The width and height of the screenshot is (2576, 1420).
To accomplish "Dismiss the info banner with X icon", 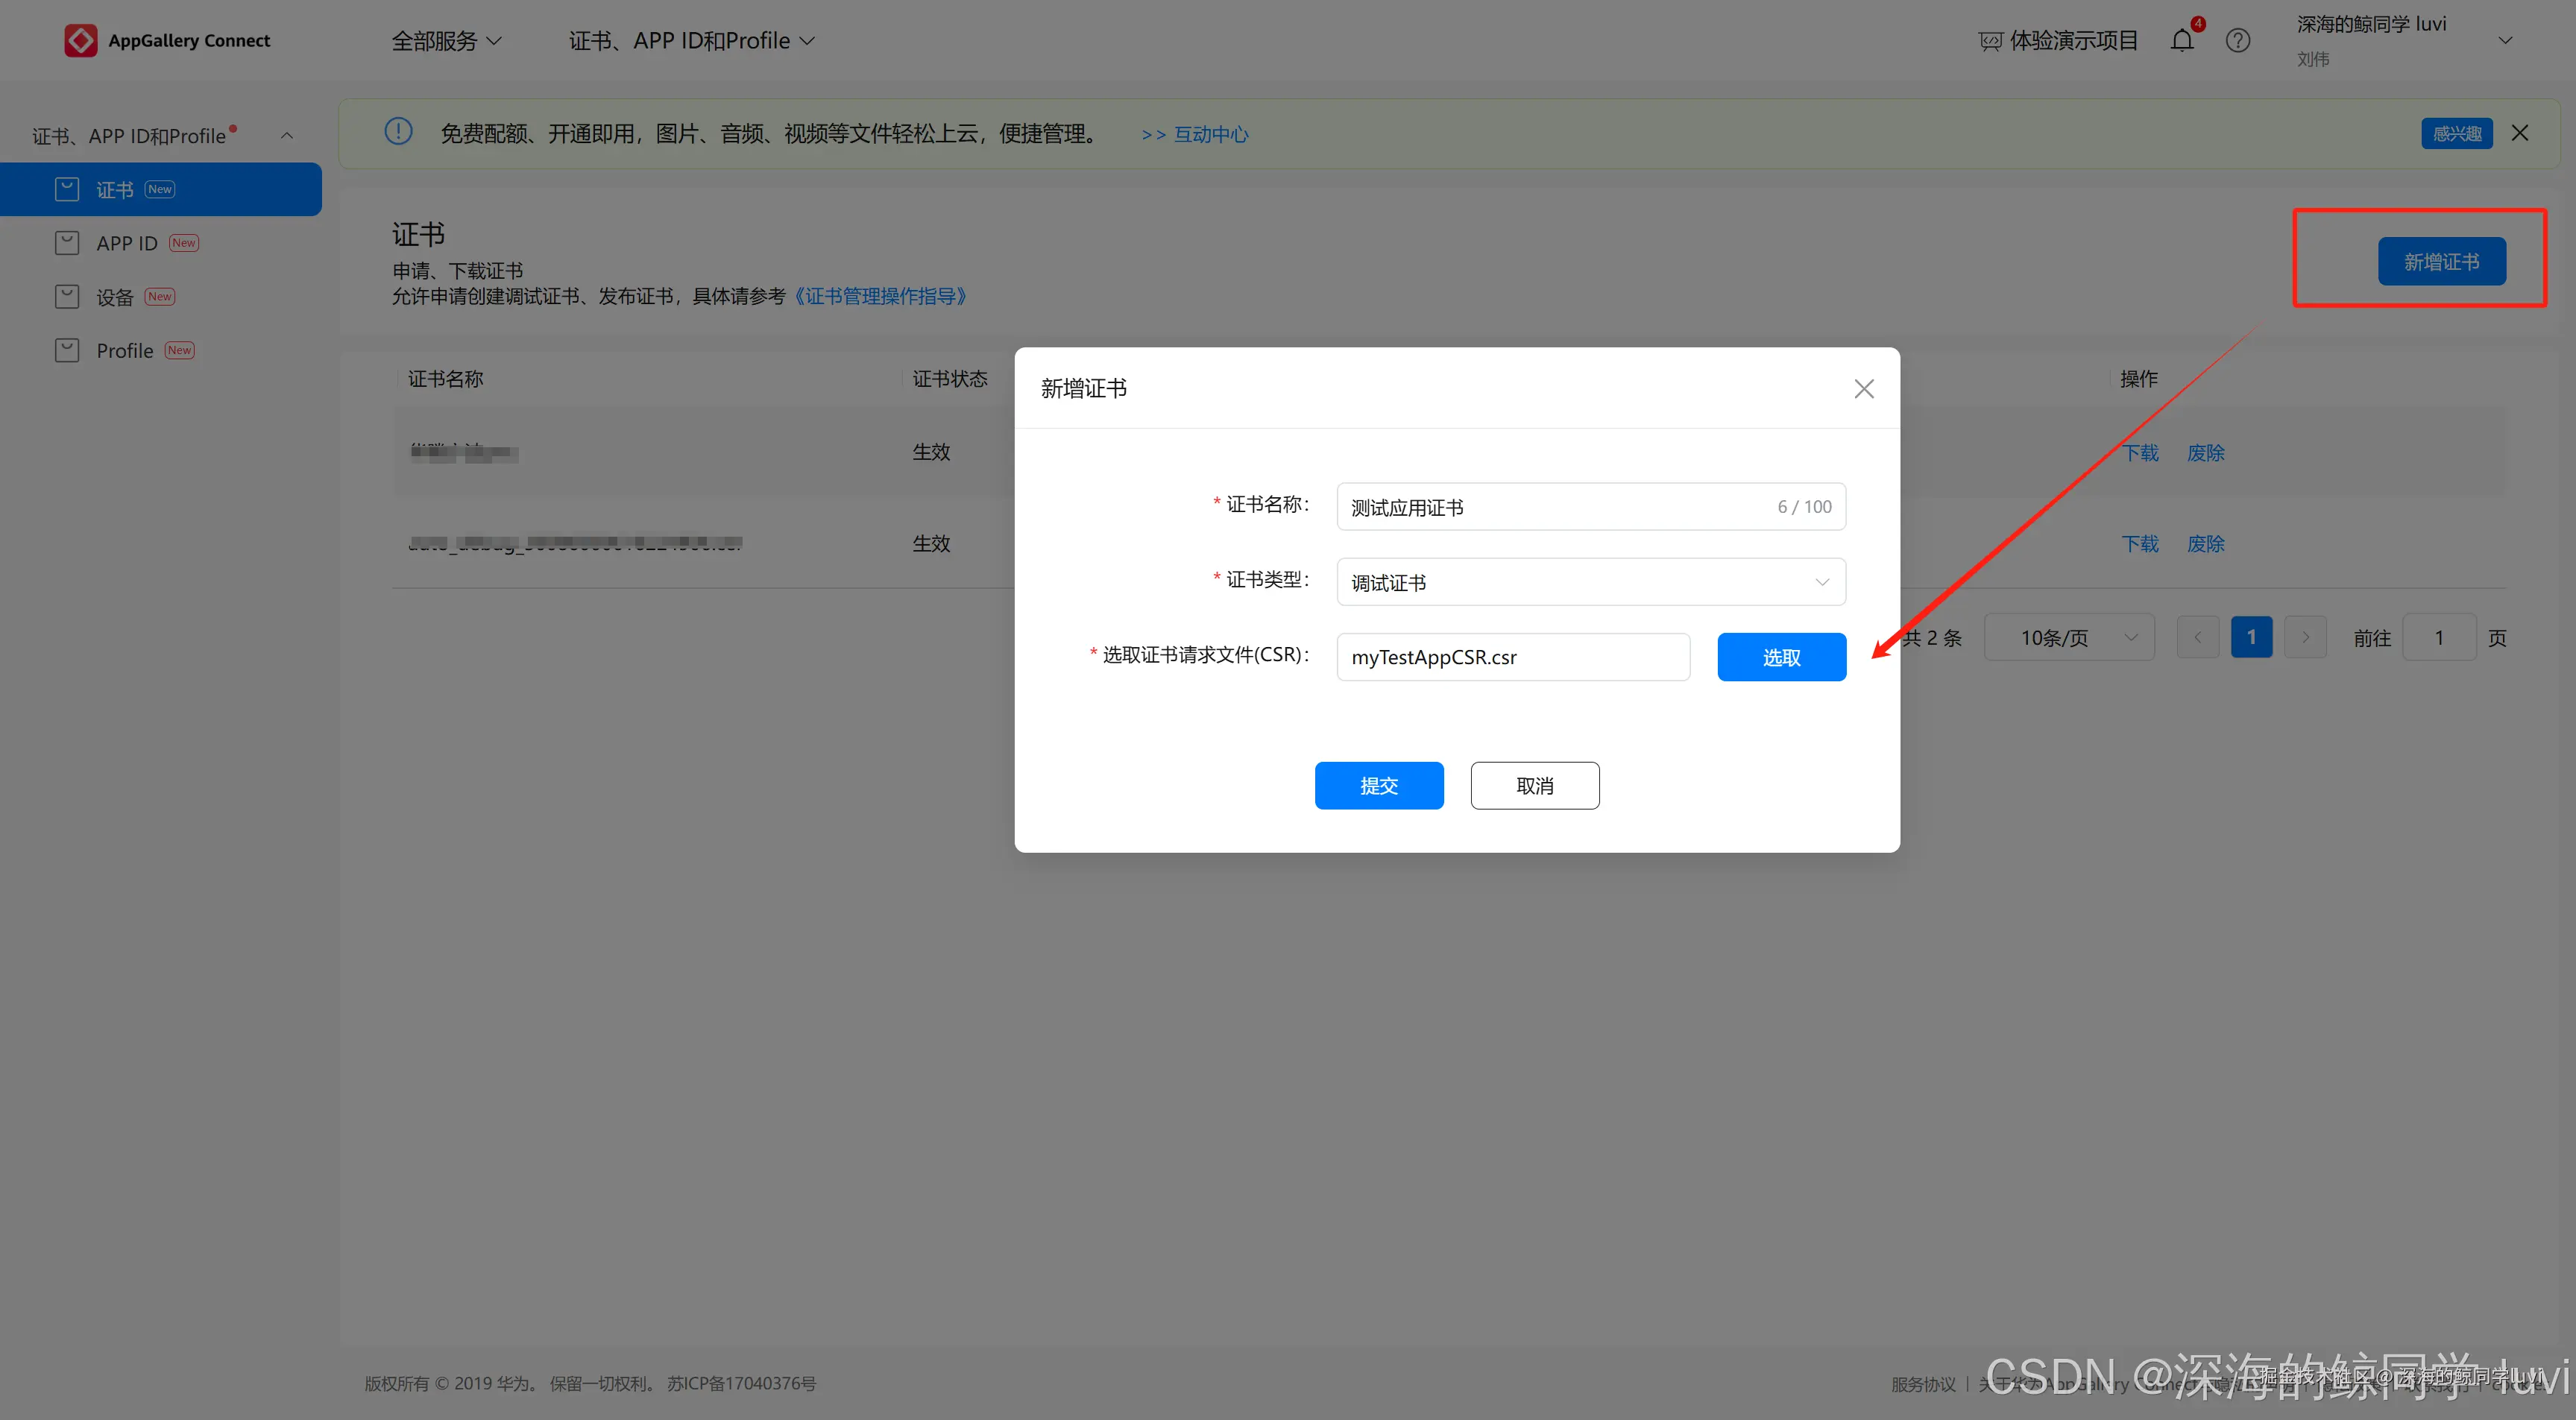I will [2520, 133].
